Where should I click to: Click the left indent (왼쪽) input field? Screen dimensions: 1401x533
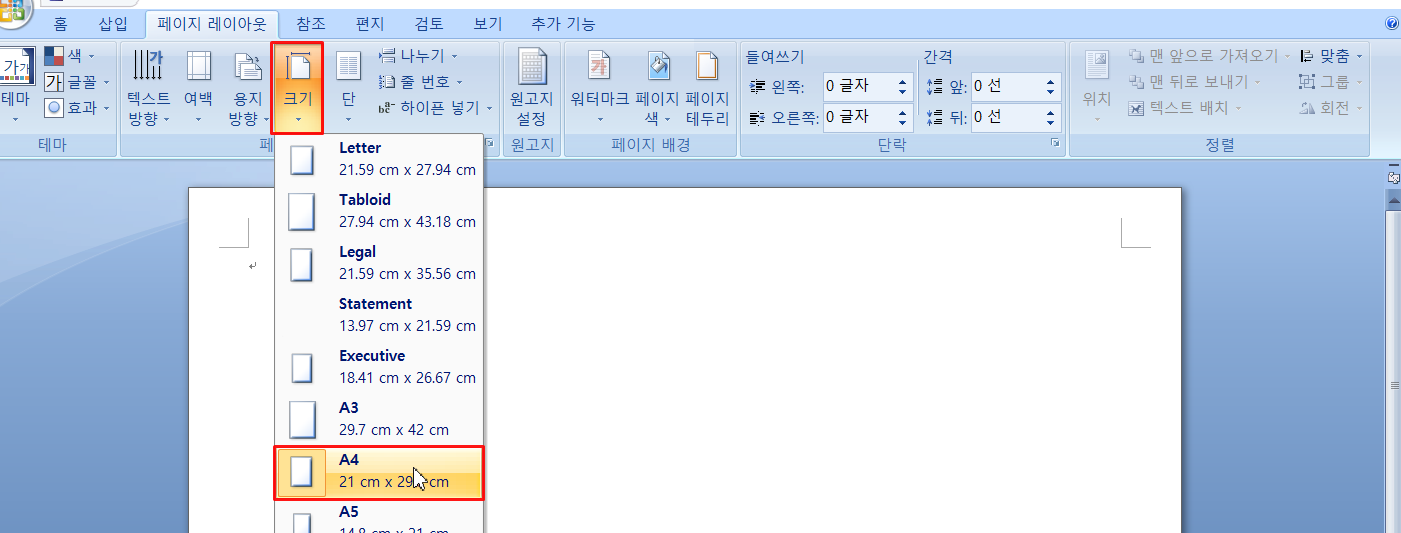[x=858, y=87]
